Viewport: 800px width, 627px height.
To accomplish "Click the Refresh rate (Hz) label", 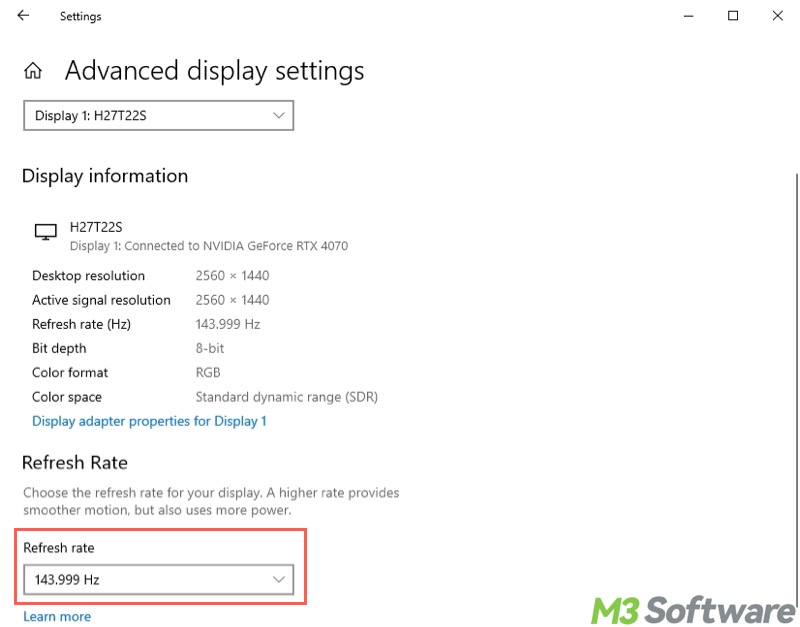I will click(x=81, y=324).
